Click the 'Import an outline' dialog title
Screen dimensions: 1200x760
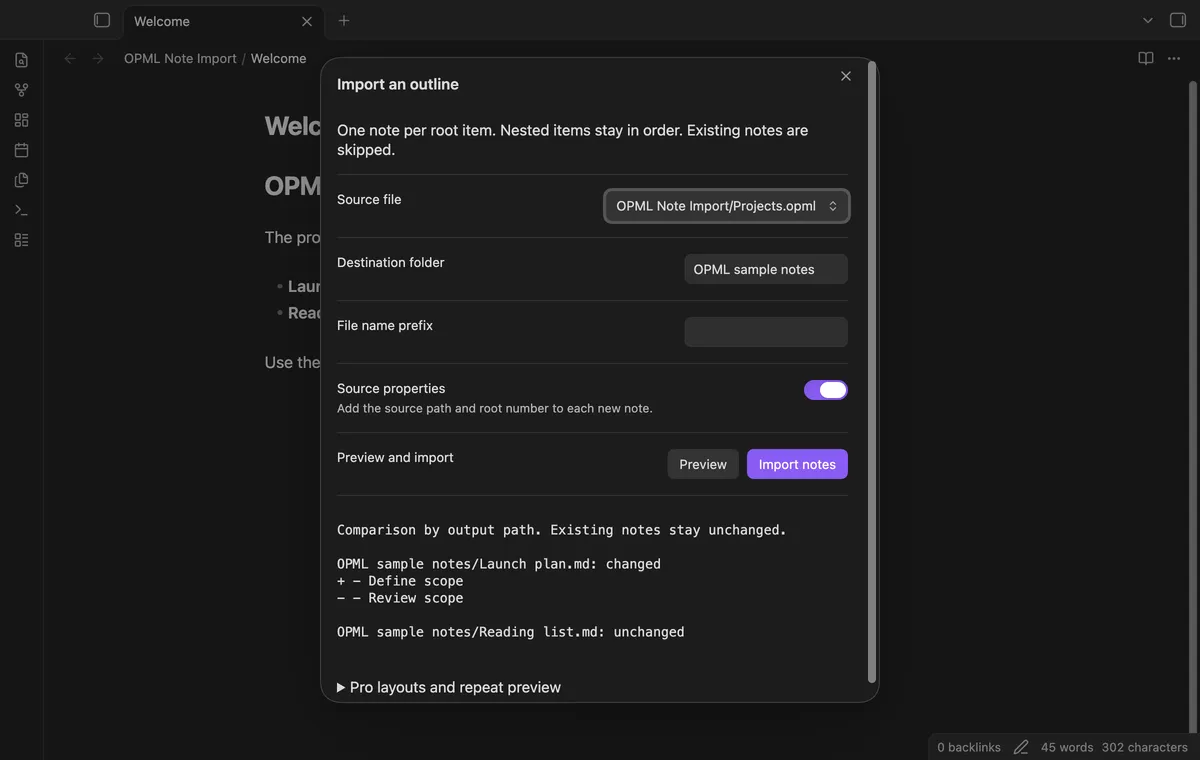tap(398, 84)
